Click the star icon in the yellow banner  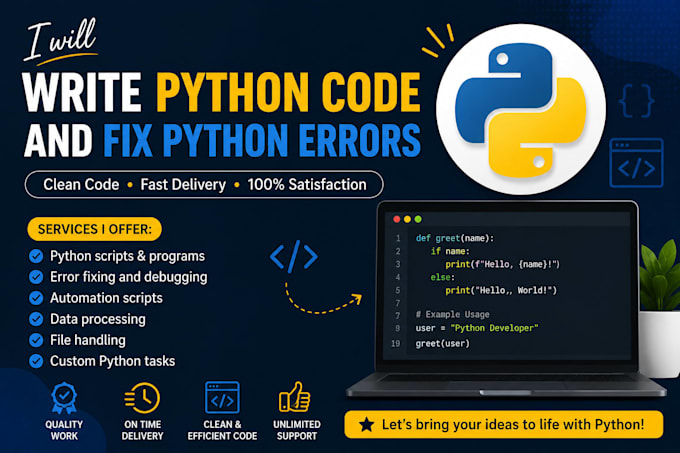(x=366, y=425)
